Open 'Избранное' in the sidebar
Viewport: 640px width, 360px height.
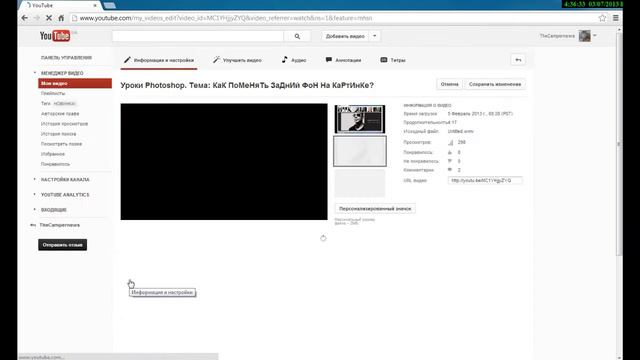[x=53, y=154]
